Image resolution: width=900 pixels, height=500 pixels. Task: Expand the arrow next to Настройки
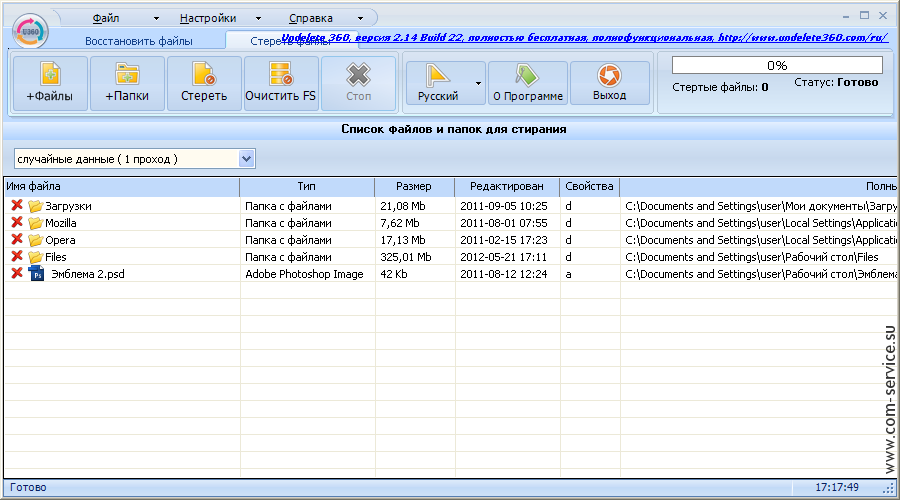tap(258, 18)
